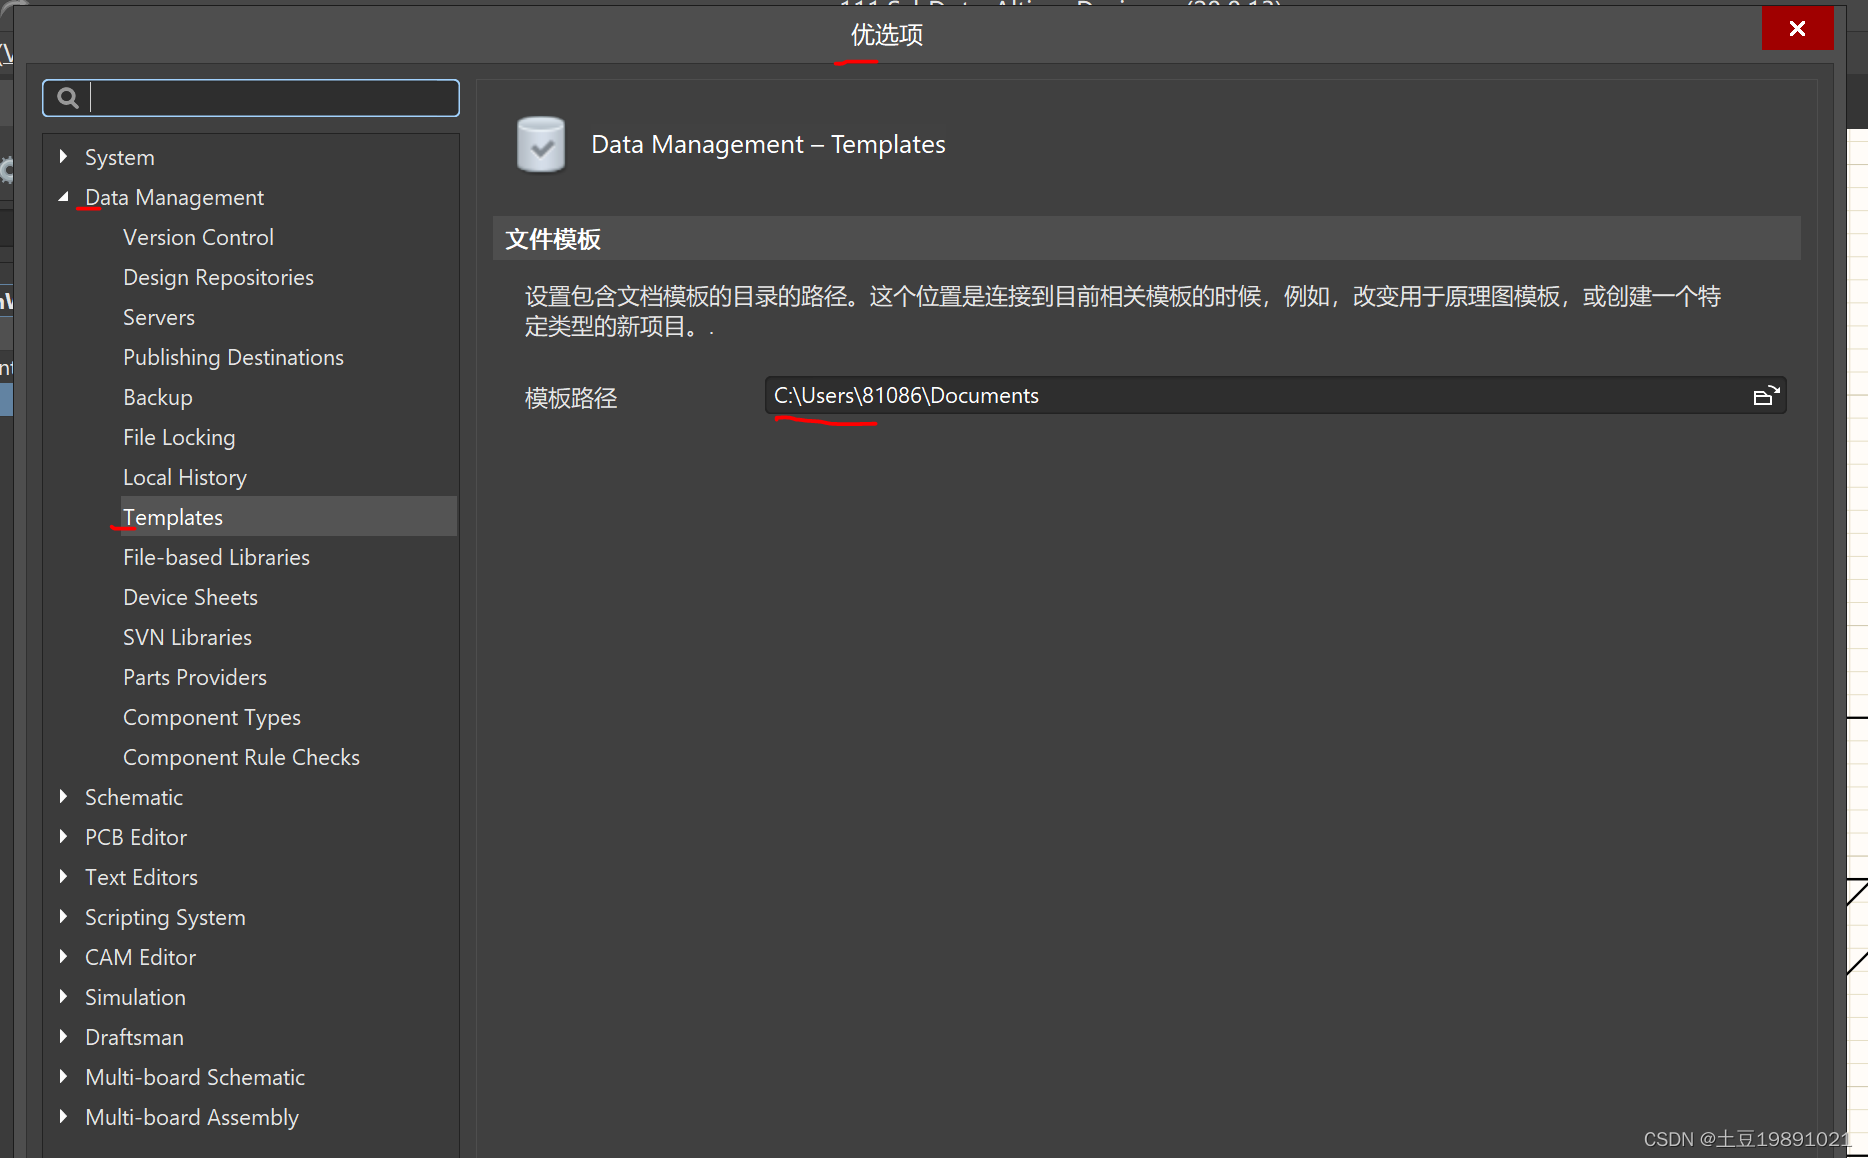Viewport: 1868px width, 1158px height.
Task: Focus the preferences search box
Action: pyautogui.click(x=270, y=98)
